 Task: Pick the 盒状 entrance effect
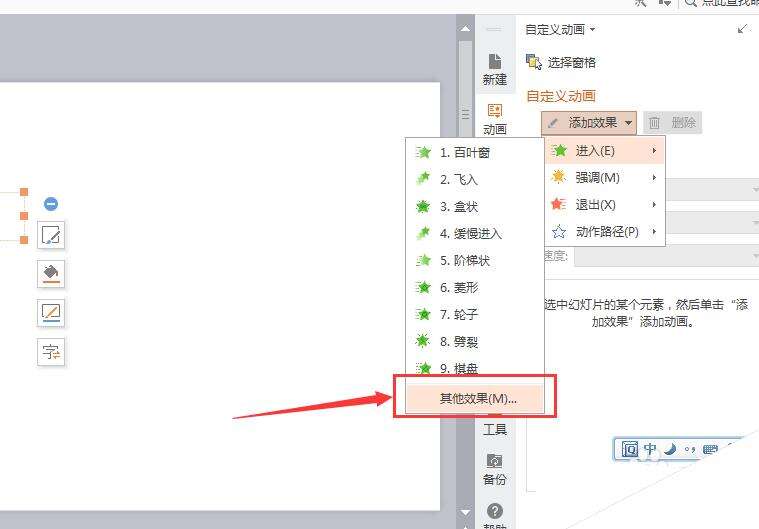coord(474,207)
